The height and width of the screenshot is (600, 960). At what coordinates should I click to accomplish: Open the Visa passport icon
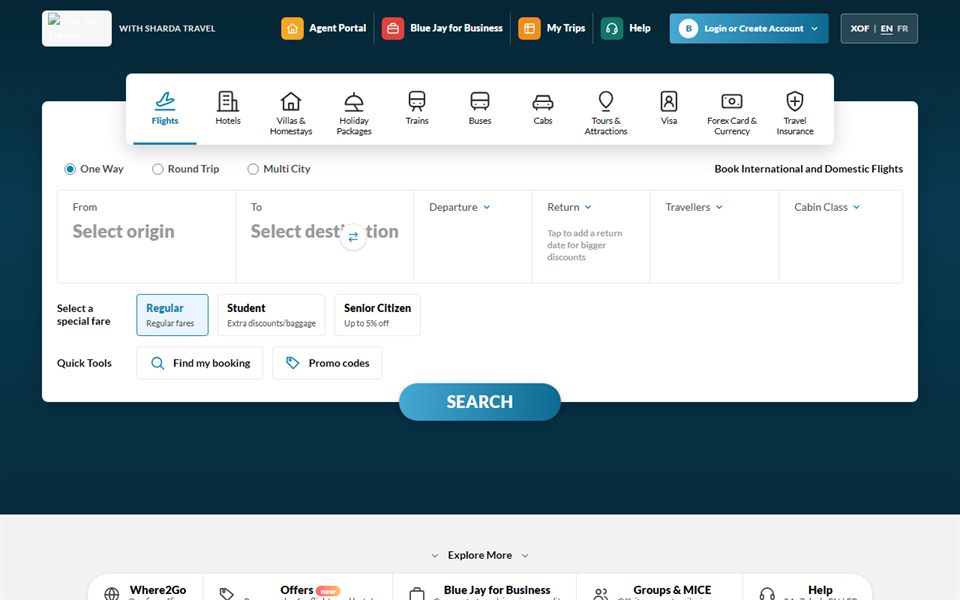click(669, 100)
